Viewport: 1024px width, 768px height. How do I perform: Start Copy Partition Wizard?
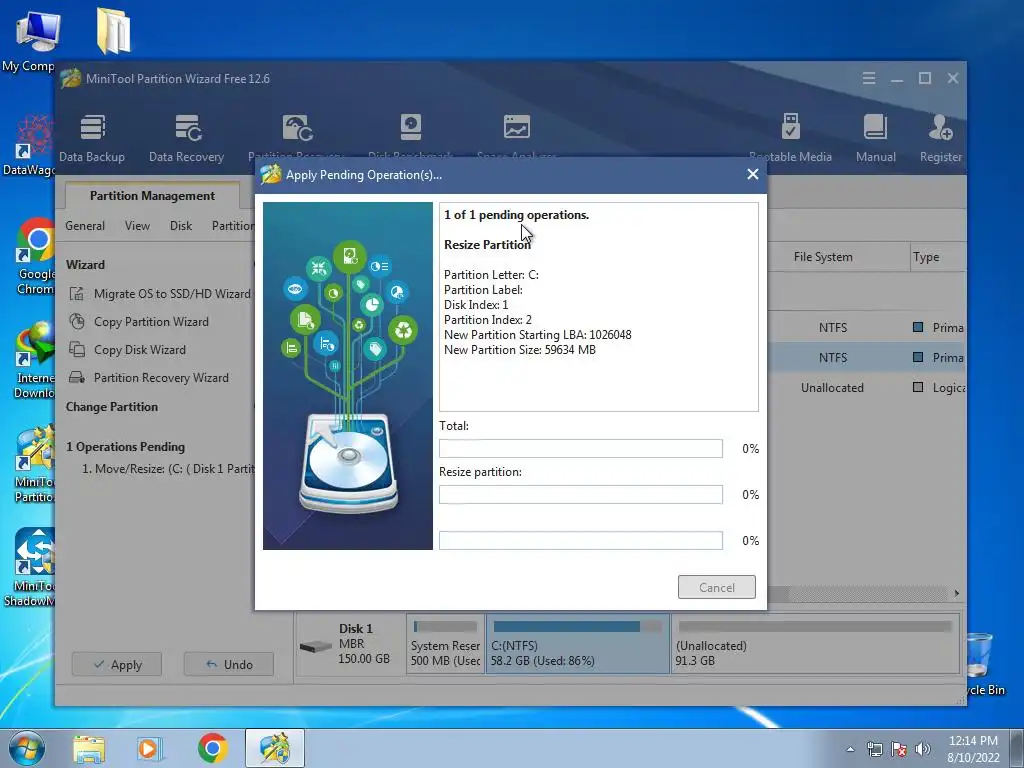point(139,322)
